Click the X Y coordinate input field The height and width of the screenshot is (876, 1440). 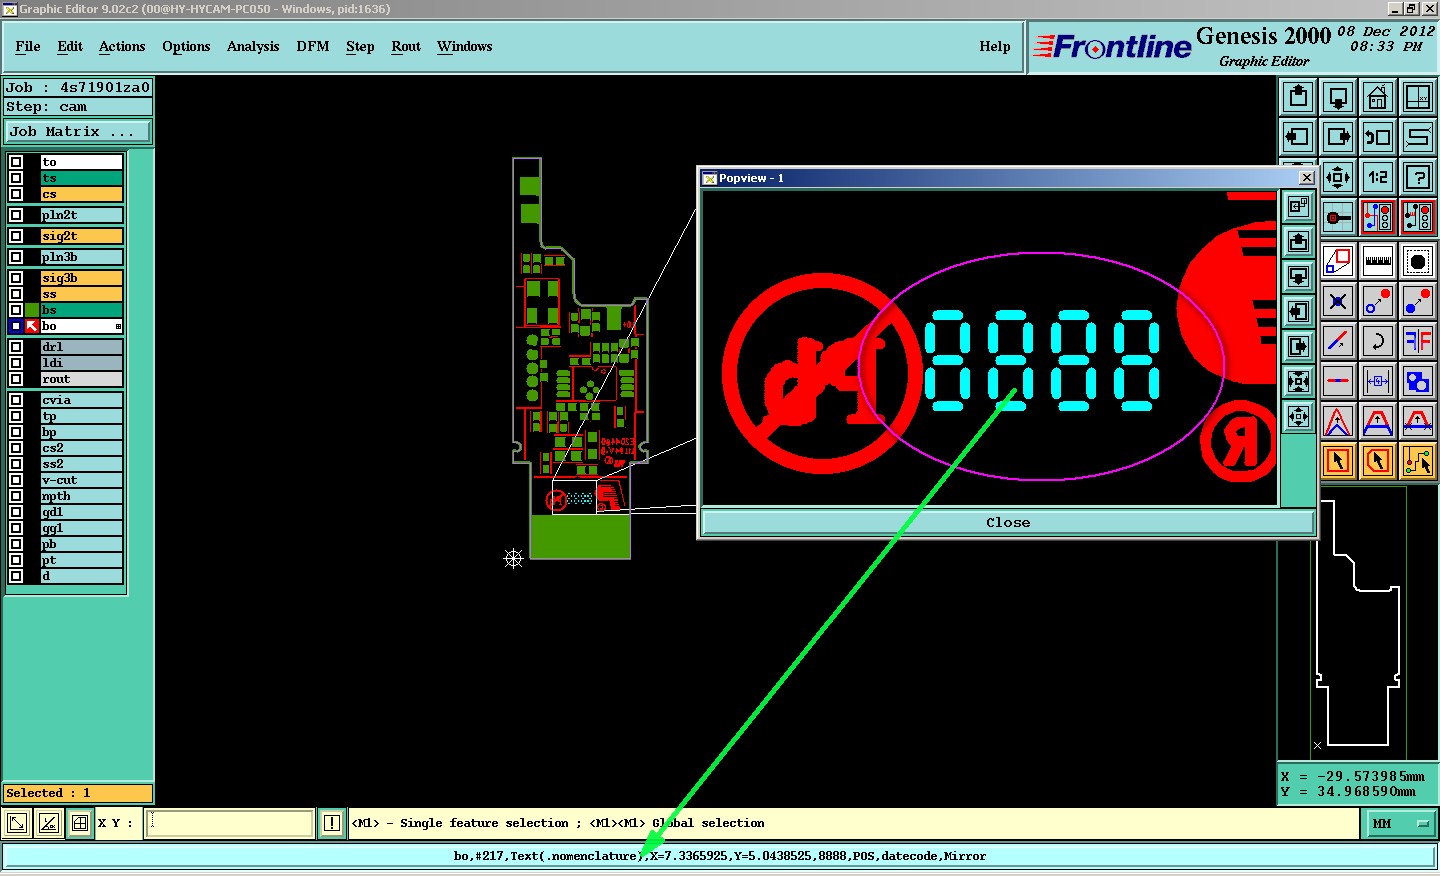coord(230,823)
